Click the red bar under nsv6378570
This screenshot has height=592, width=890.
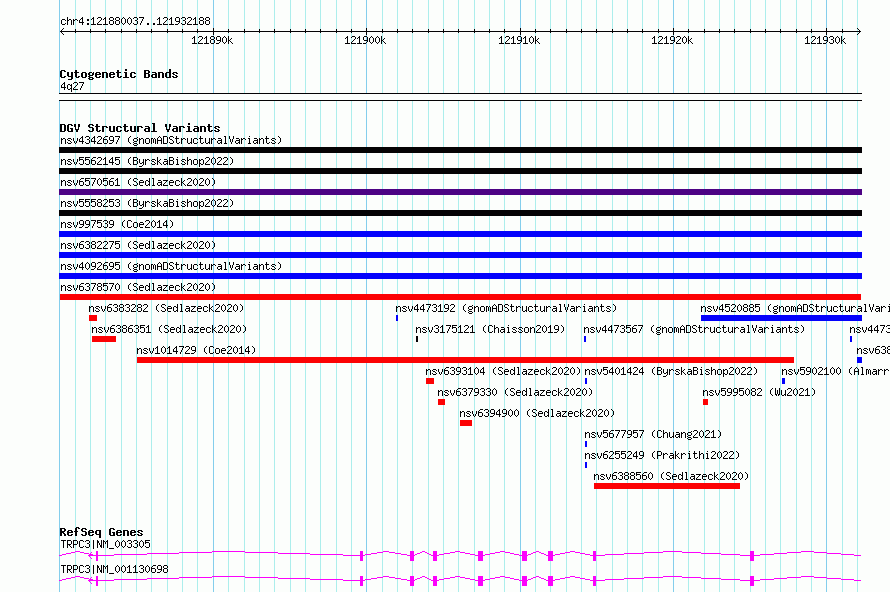pos(460,297)
